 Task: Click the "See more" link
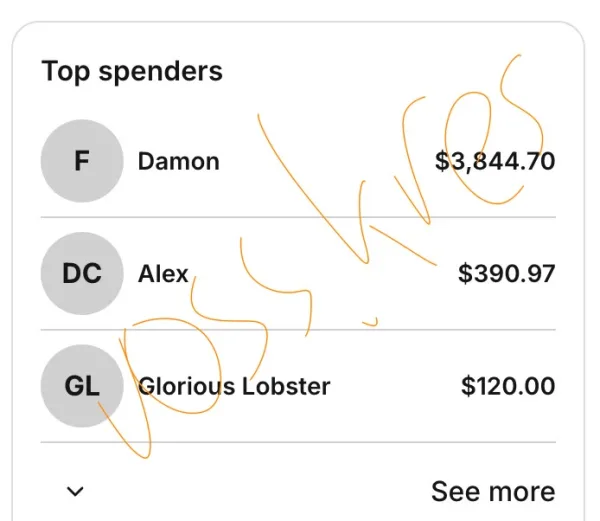pos(492,491)
